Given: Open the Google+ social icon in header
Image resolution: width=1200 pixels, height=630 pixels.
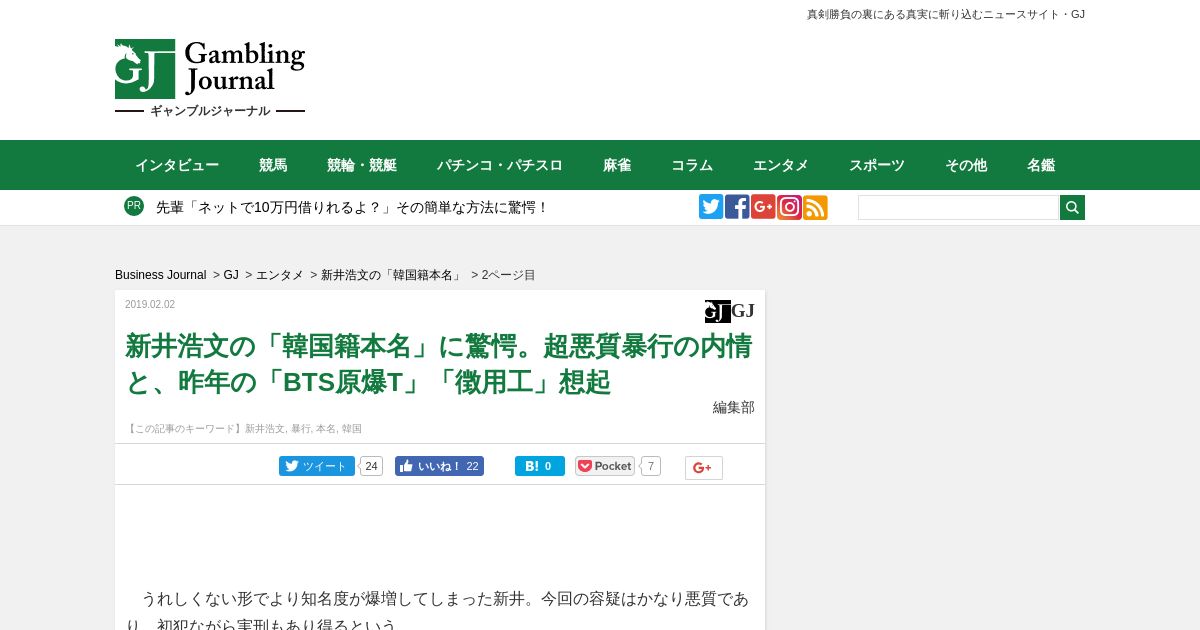Looking at the screenshot, I should tap(763, 207).
